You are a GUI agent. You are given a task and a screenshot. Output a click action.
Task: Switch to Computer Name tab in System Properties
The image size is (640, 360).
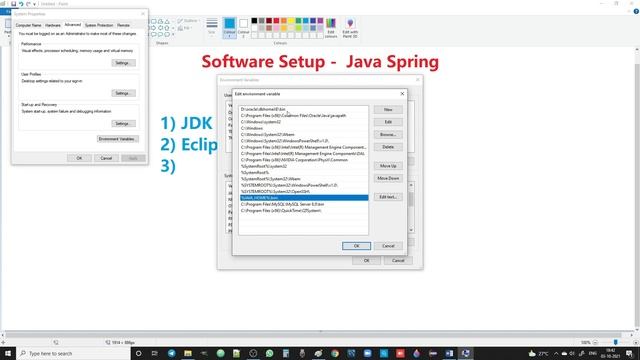coord(29,25)
